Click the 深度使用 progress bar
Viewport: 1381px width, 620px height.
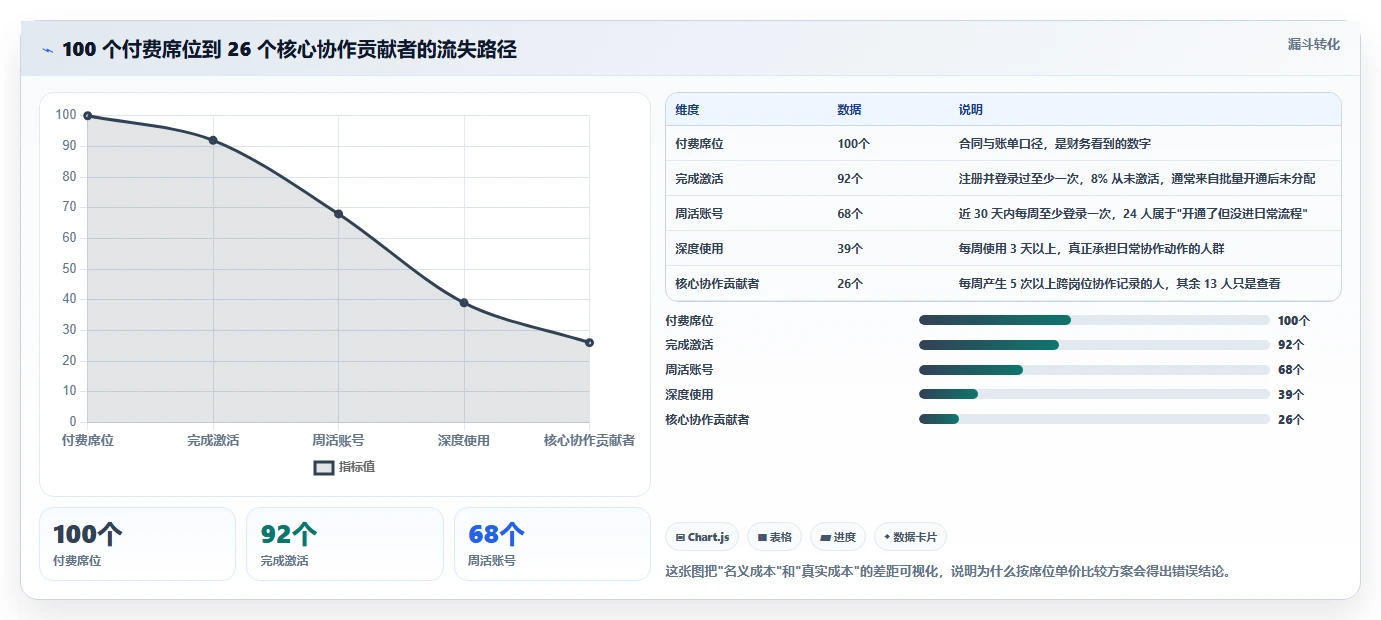tap(1094, 395)
